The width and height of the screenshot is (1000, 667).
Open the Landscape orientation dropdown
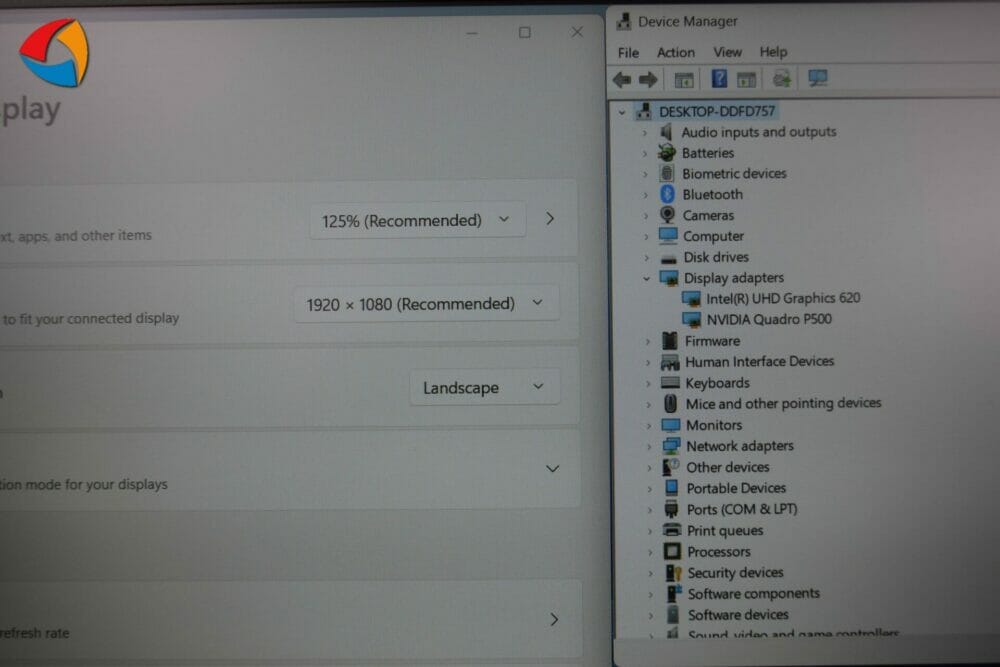click(x=485, y=387)
